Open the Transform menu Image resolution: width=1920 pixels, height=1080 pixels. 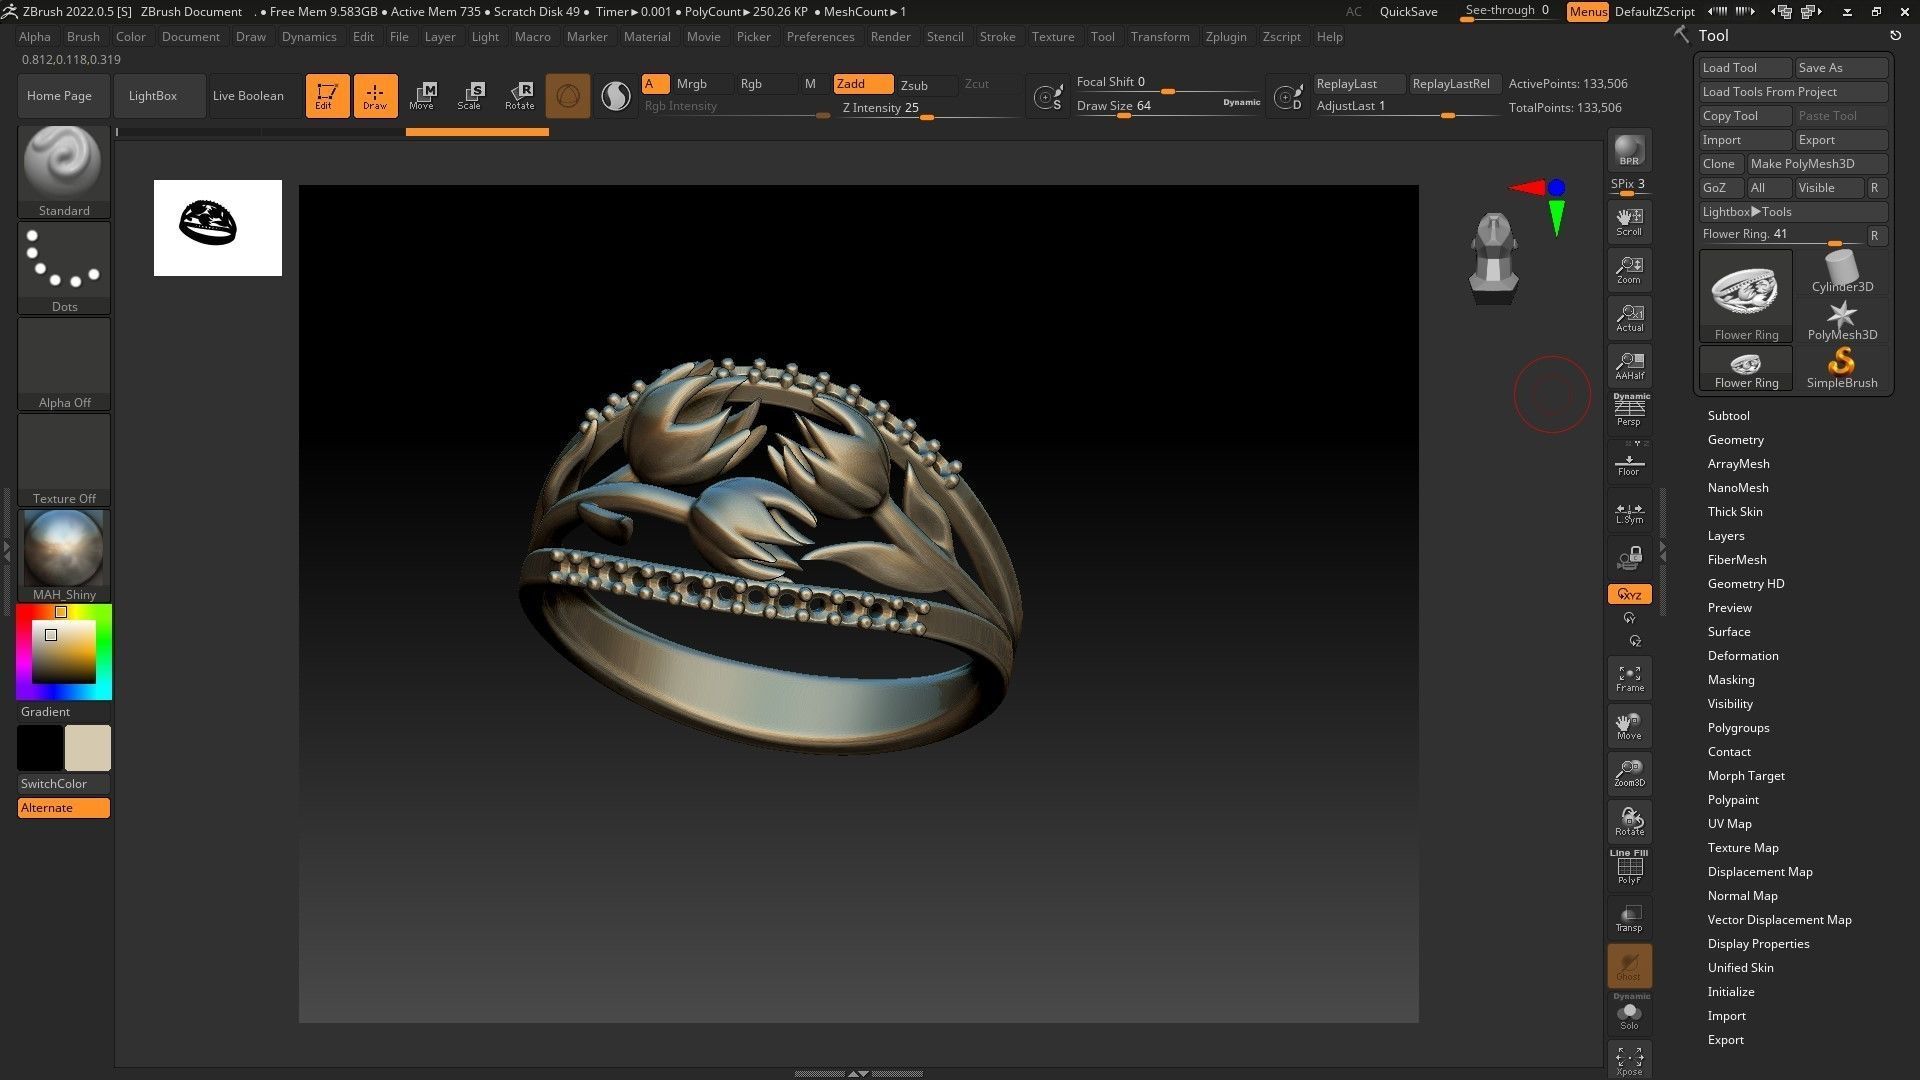coord(1159,37)
